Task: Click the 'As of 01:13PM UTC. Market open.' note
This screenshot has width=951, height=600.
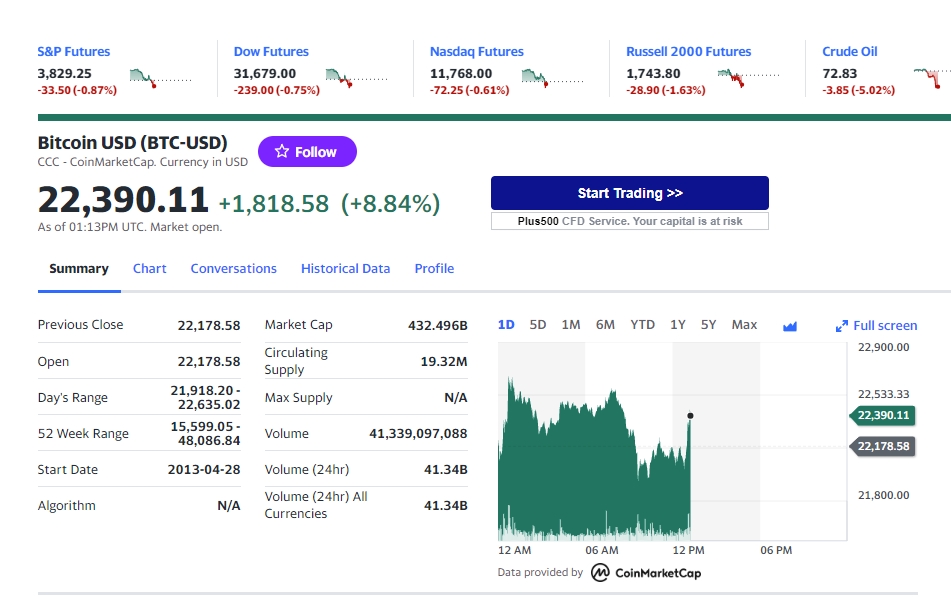Action: [130, 227]
